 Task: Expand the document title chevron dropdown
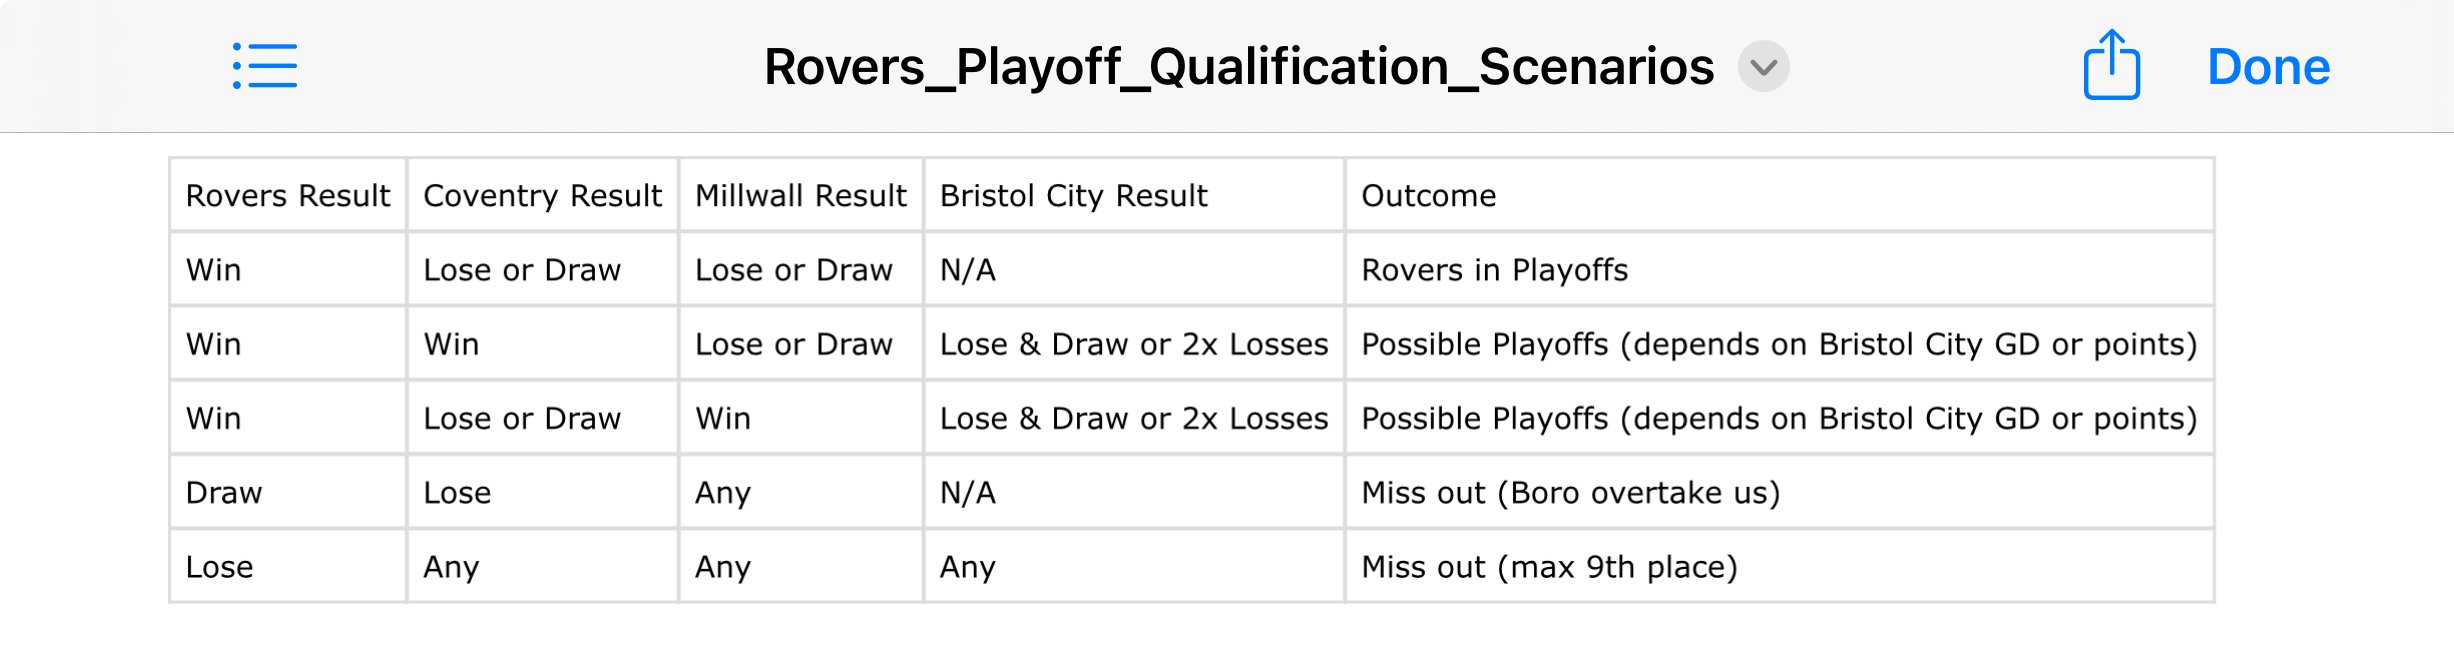click(1763, 67)
